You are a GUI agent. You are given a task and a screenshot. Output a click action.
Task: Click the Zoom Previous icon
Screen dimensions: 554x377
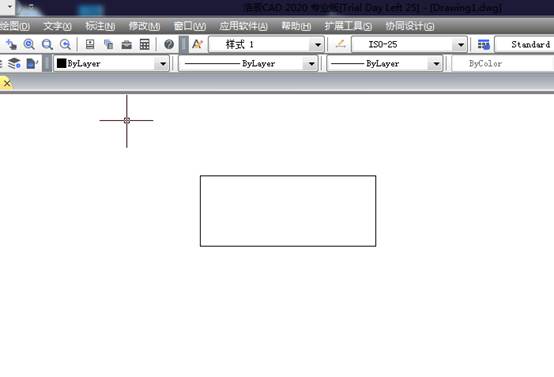coord(65,45)
